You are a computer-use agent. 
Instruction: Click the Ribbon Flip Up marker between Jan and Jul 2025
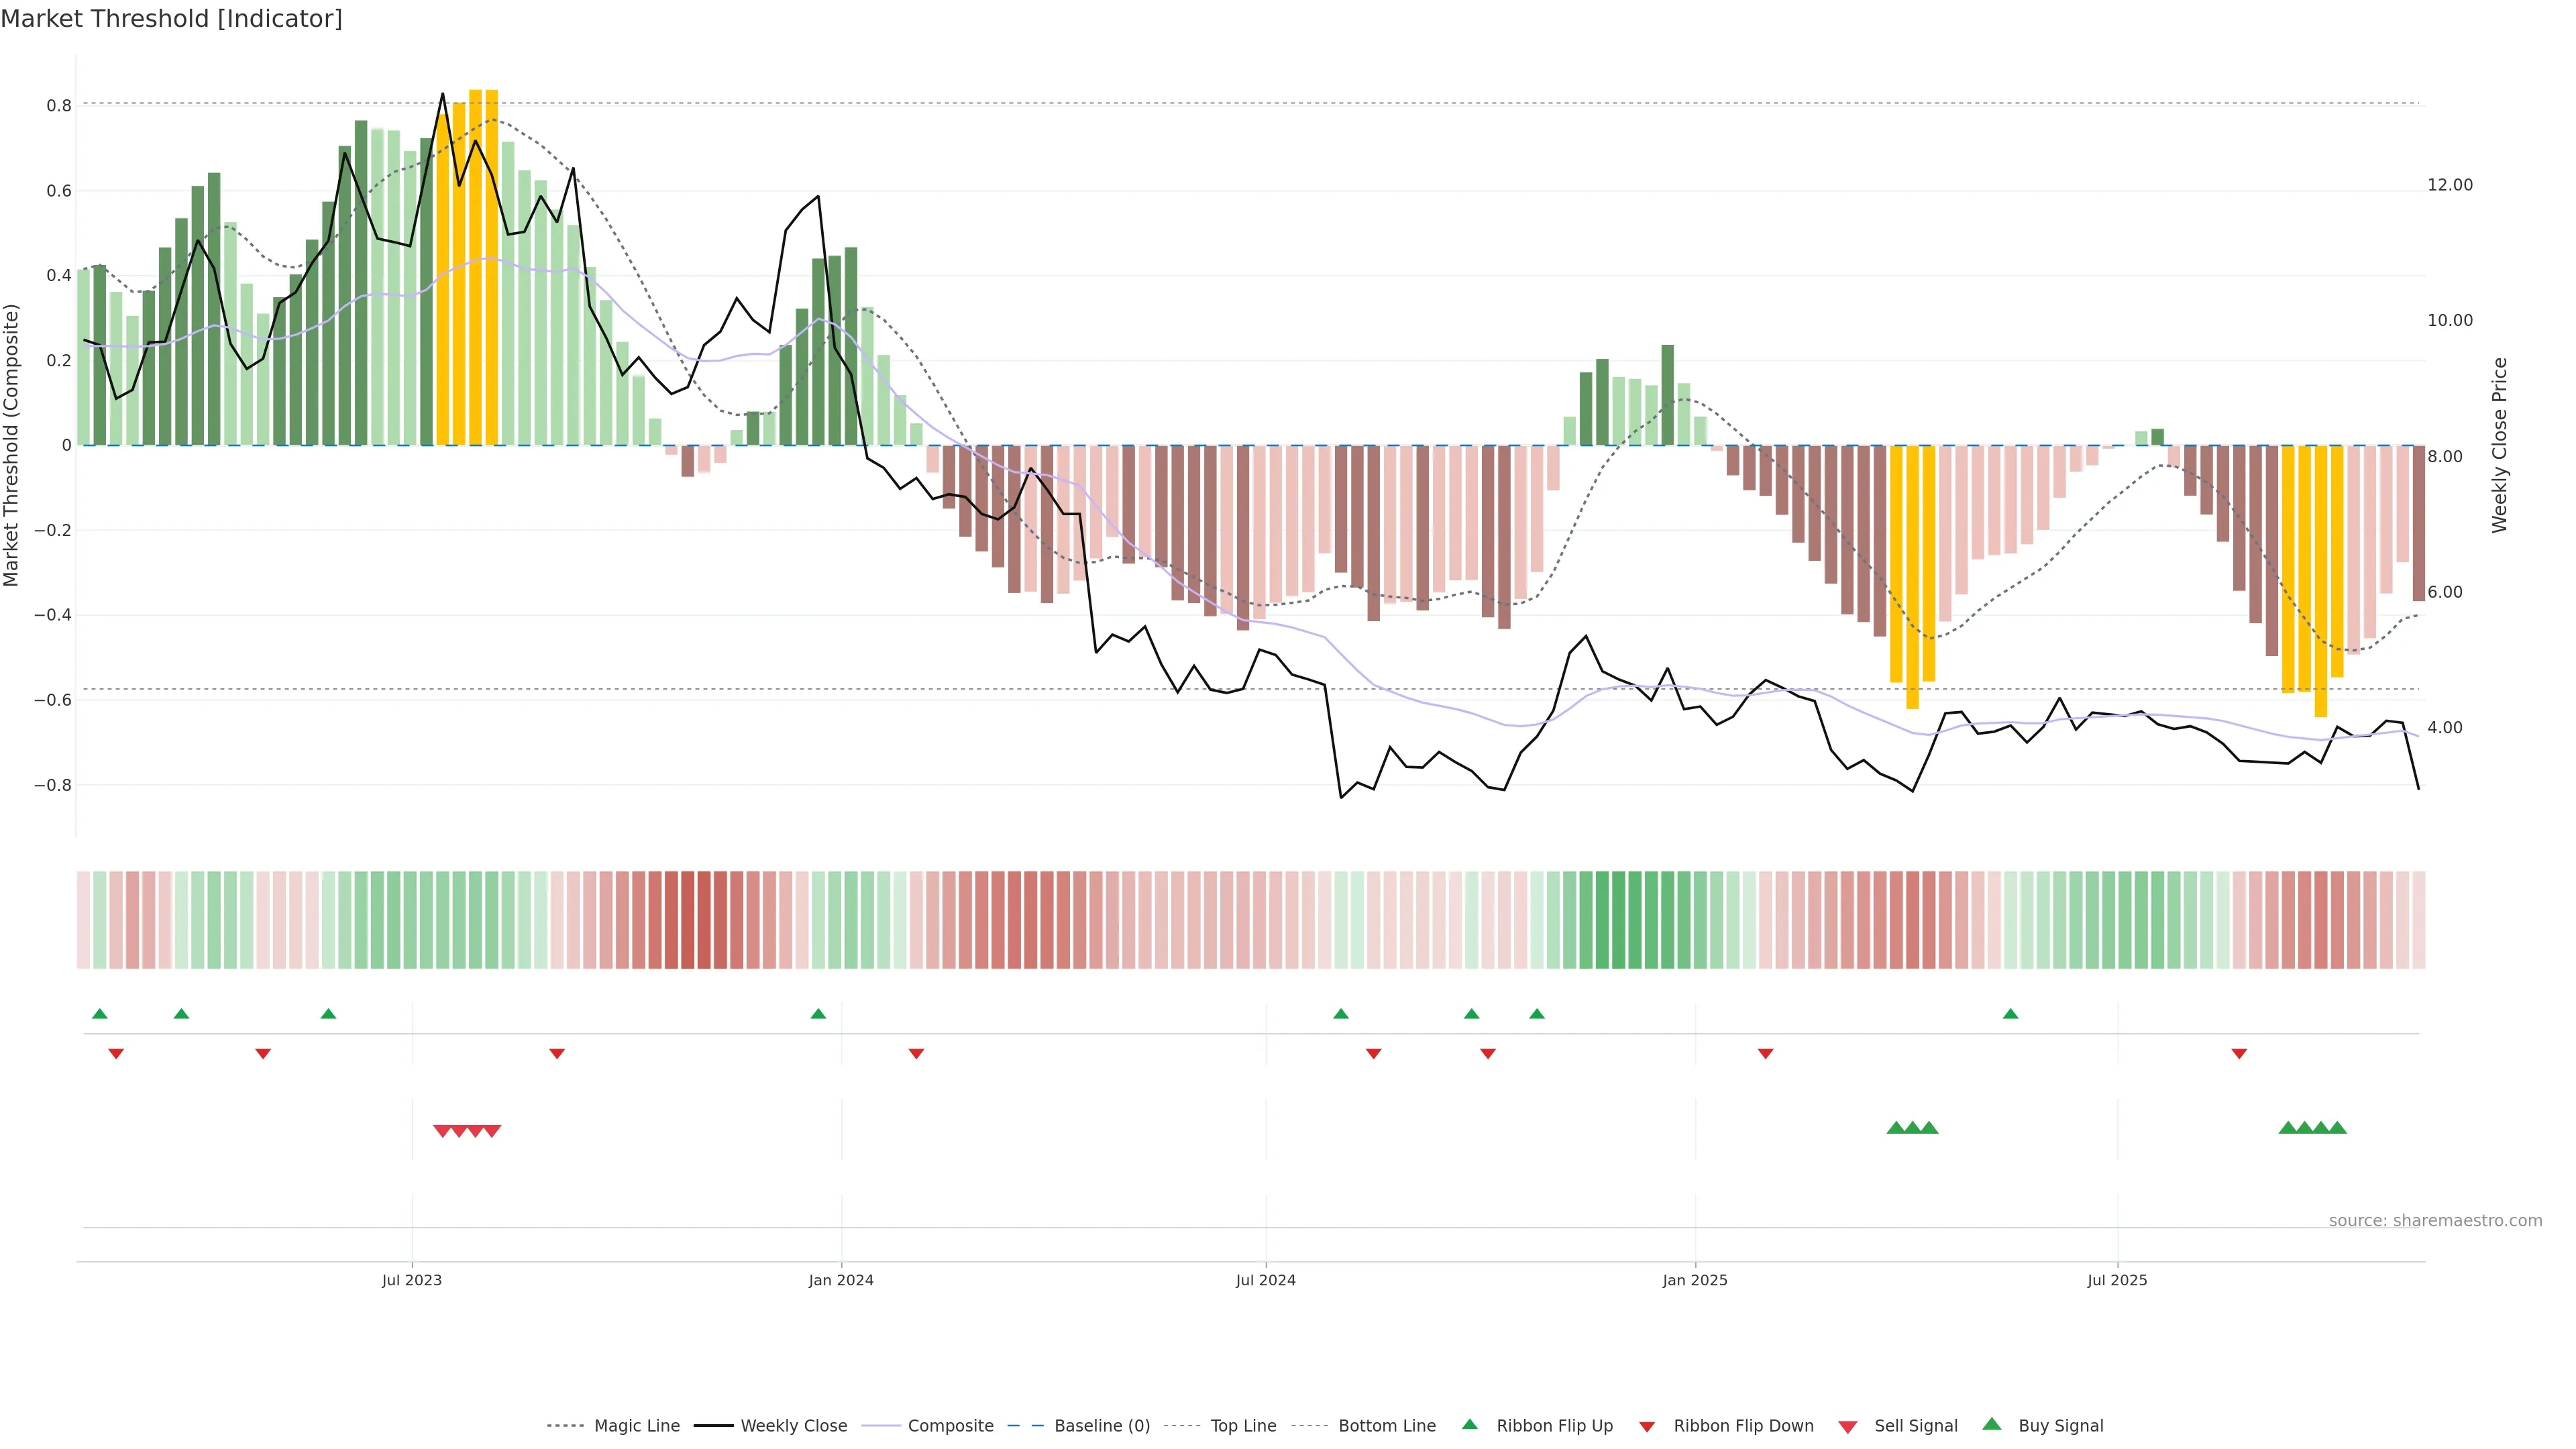[x=2010, y=1014]
